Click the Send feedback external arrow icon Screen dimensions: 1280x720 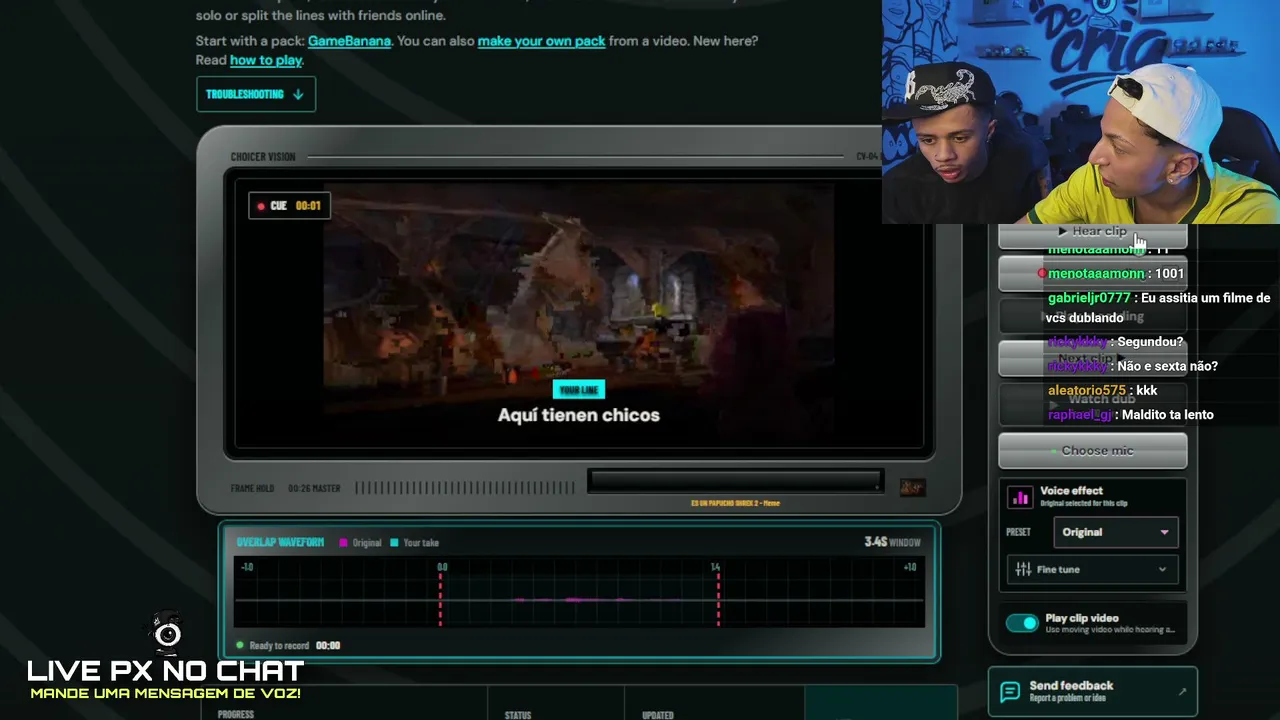click(1182, 691)
